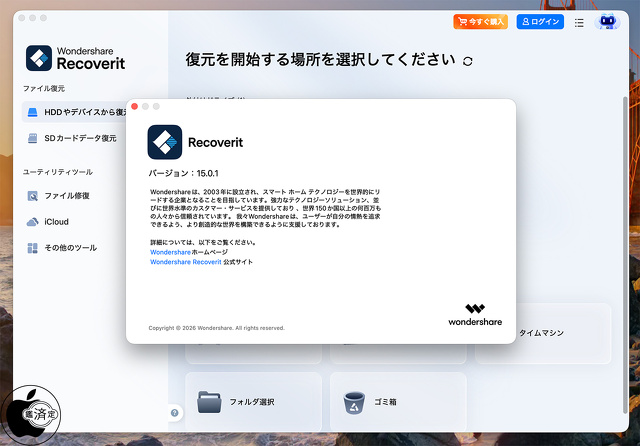Click the ログイン login button
The height and width of the screenshot is (446, 640).
point(540,22)
